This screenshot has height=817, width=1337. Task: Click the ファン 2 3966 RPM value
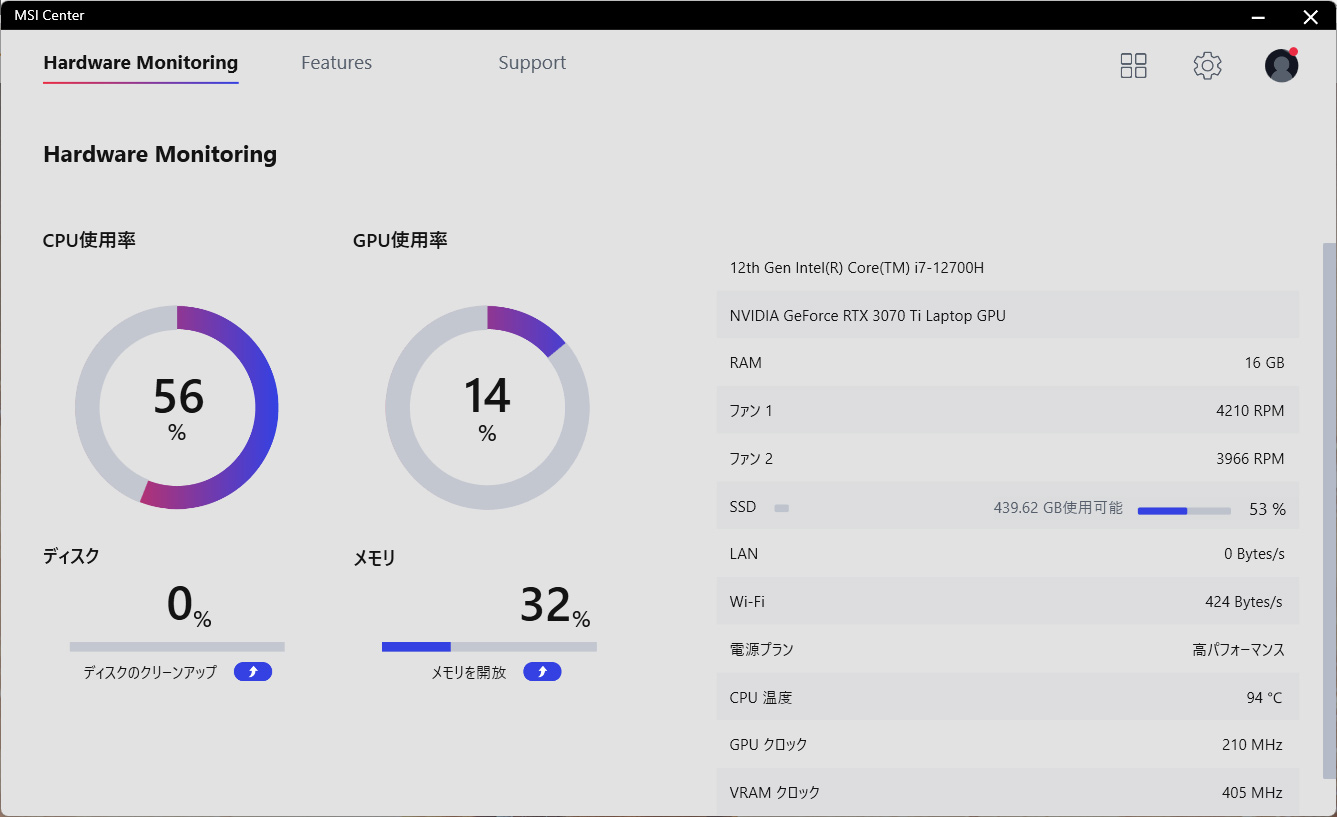(x=1250, y=459)
